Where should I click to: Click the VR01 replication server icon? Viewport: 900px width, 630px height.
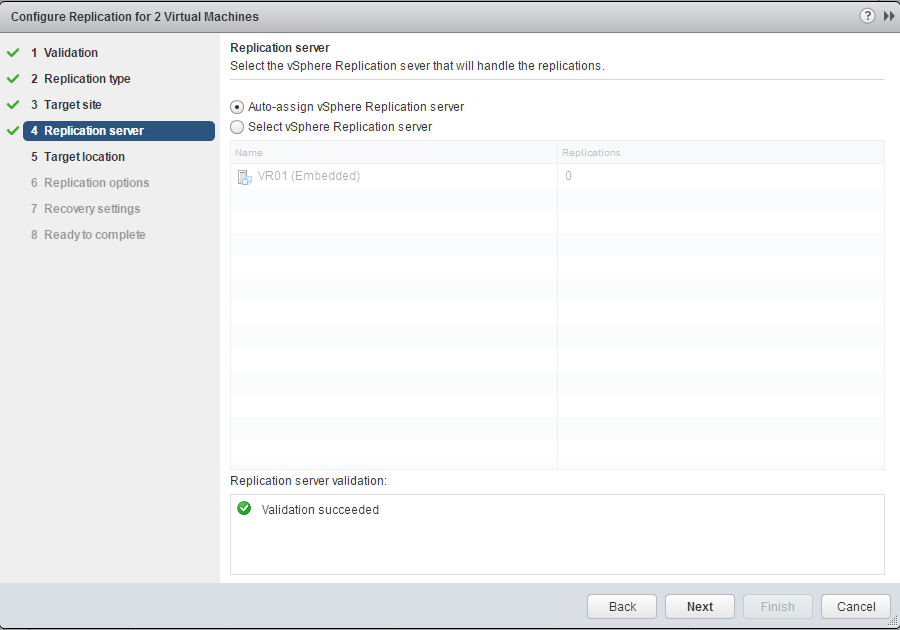pos(244,177)
